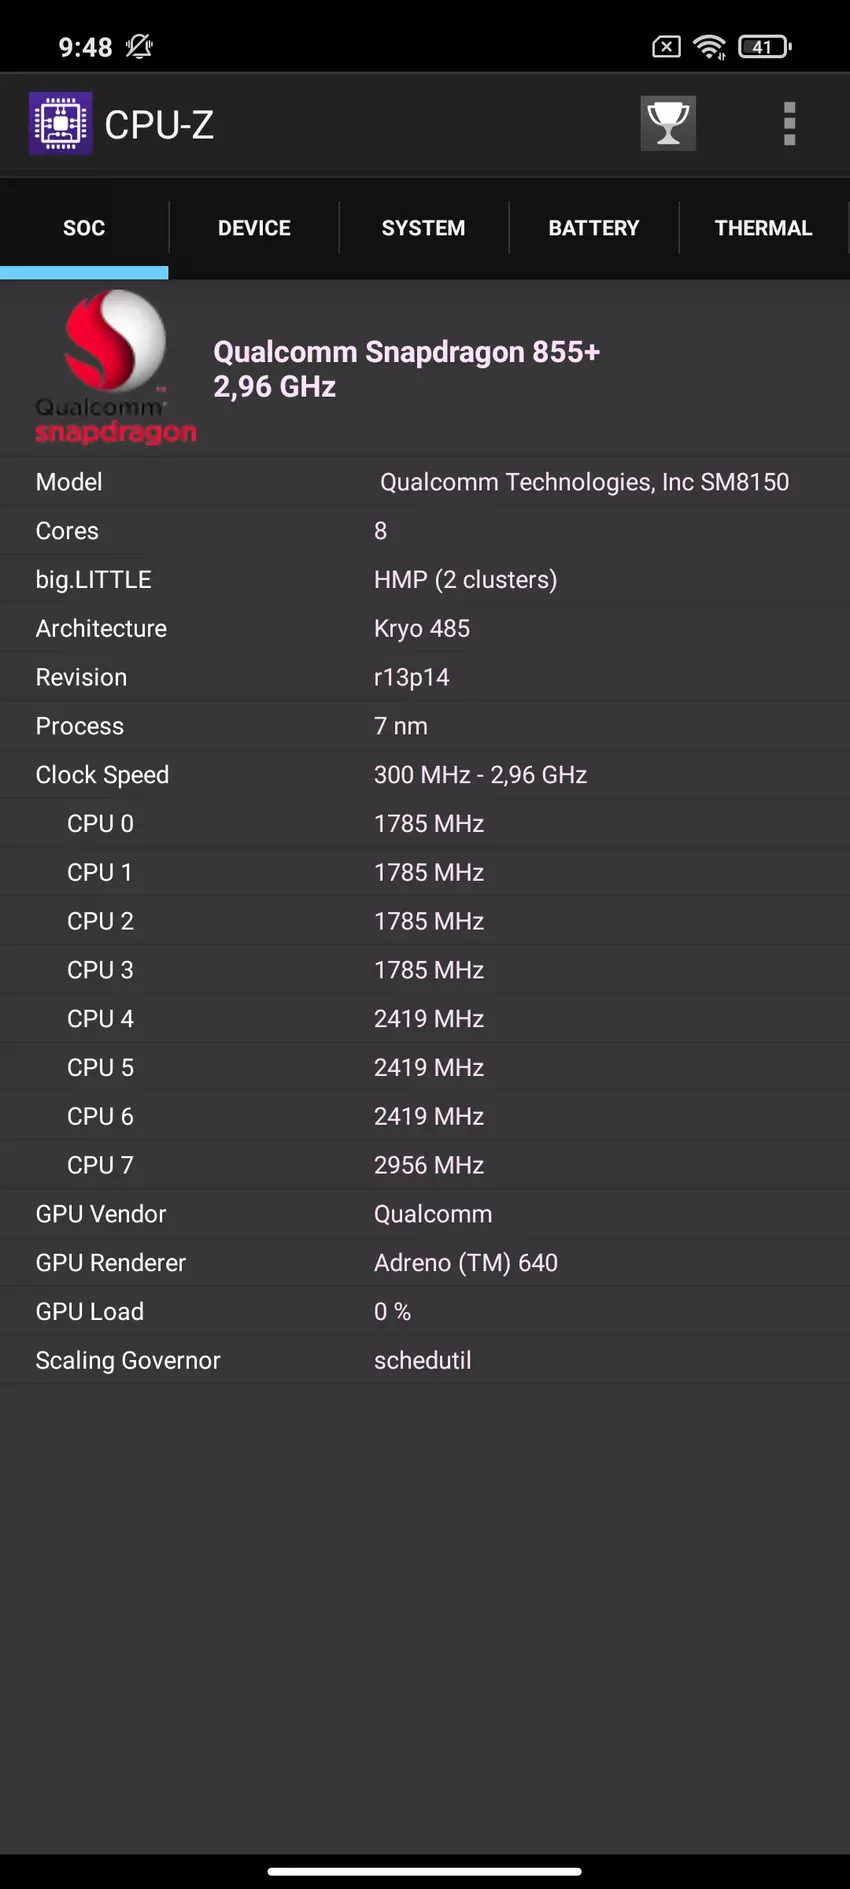
Task: Open the THERMAL tab
Action: coord(763,228)
